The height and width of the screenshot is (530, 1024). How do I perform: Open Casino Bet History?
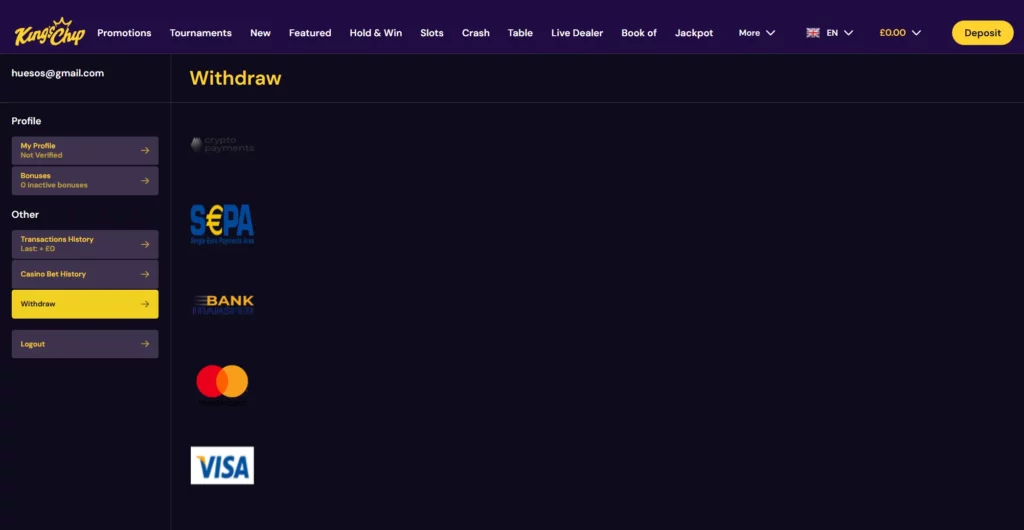(85, 274)
